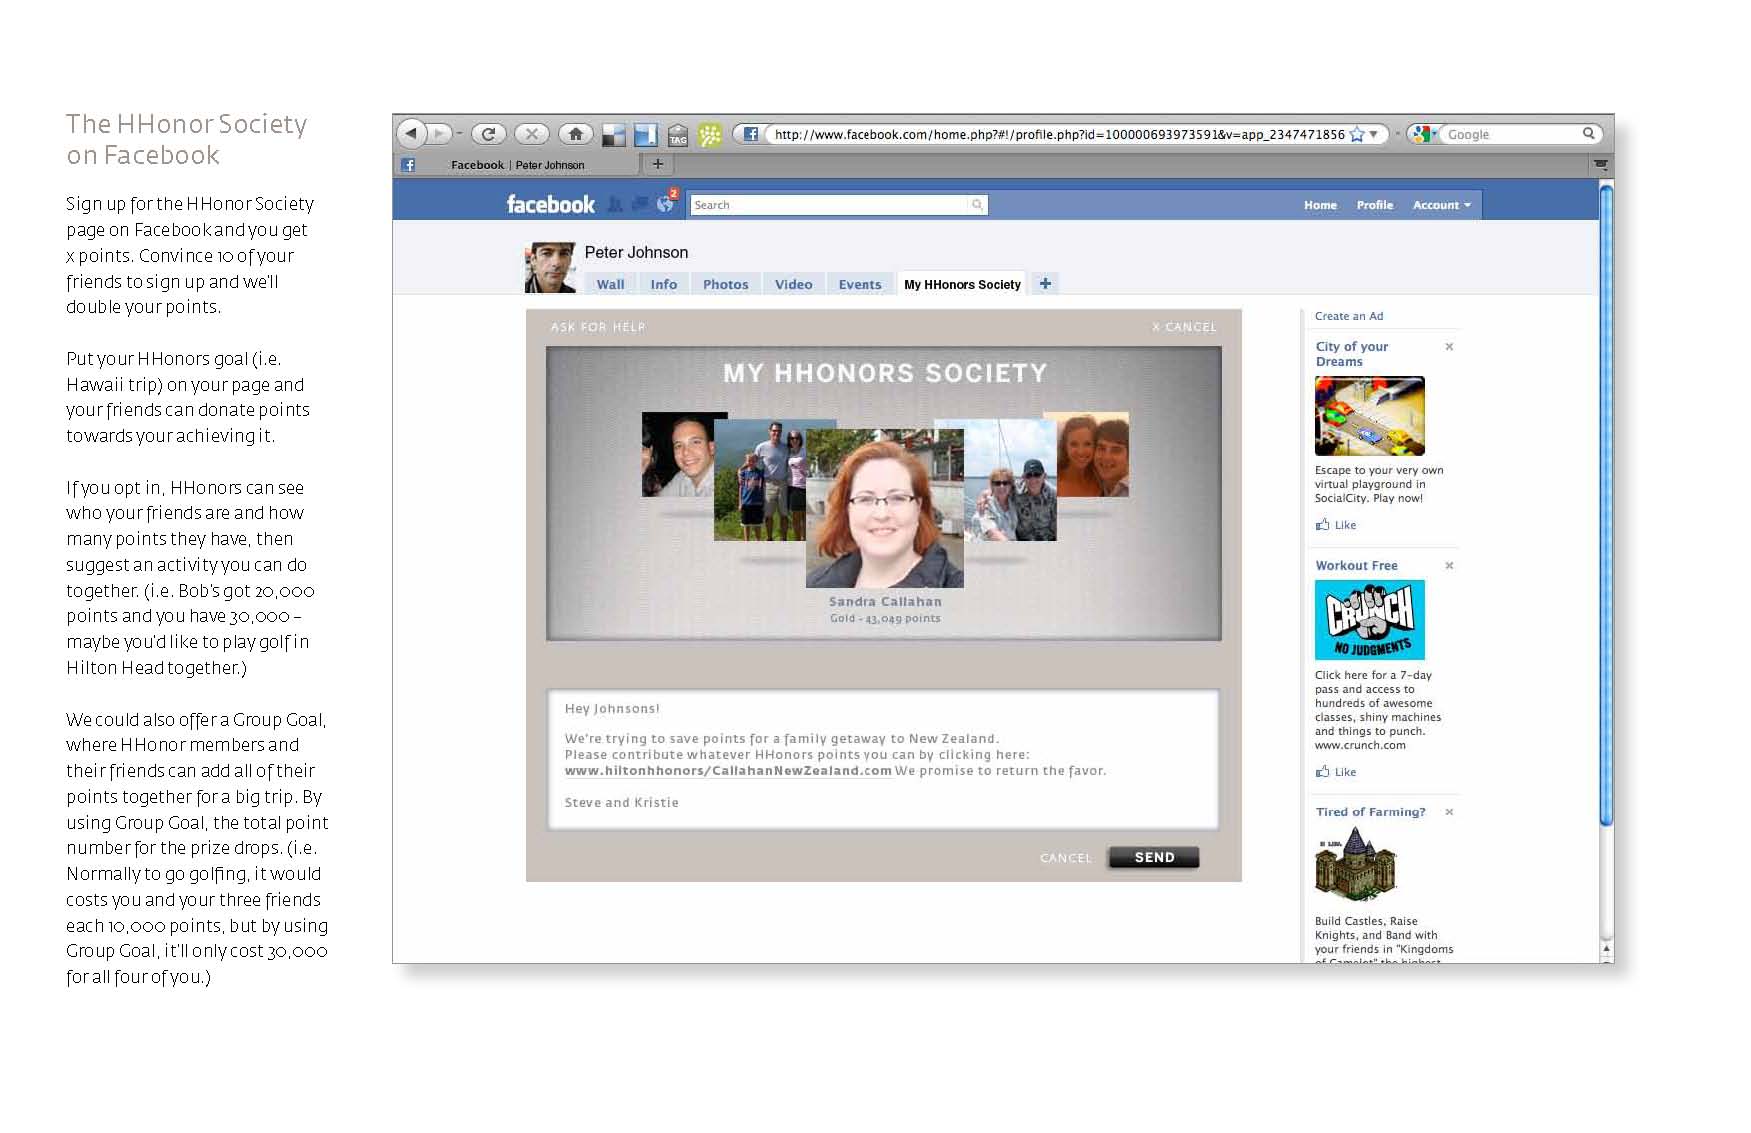Click the facebook logo

pos(550,205)
